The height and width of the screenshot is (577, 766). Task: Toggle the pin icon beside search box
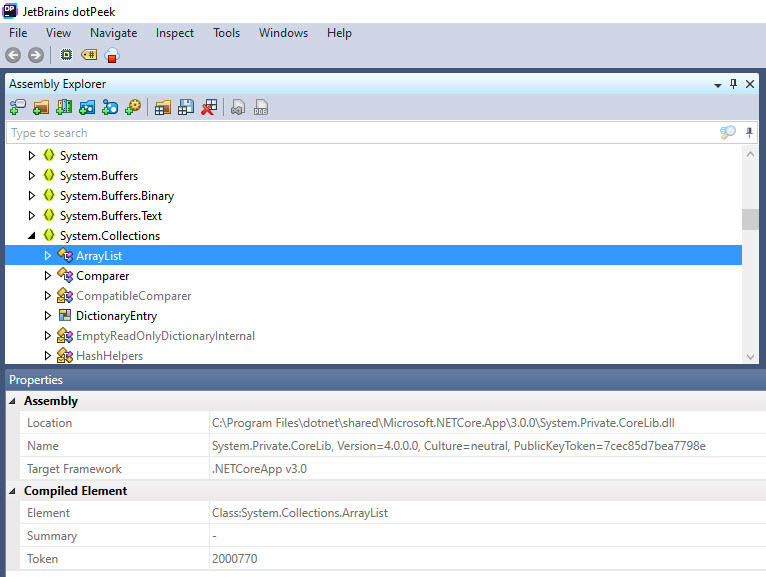tap(749, 133)
